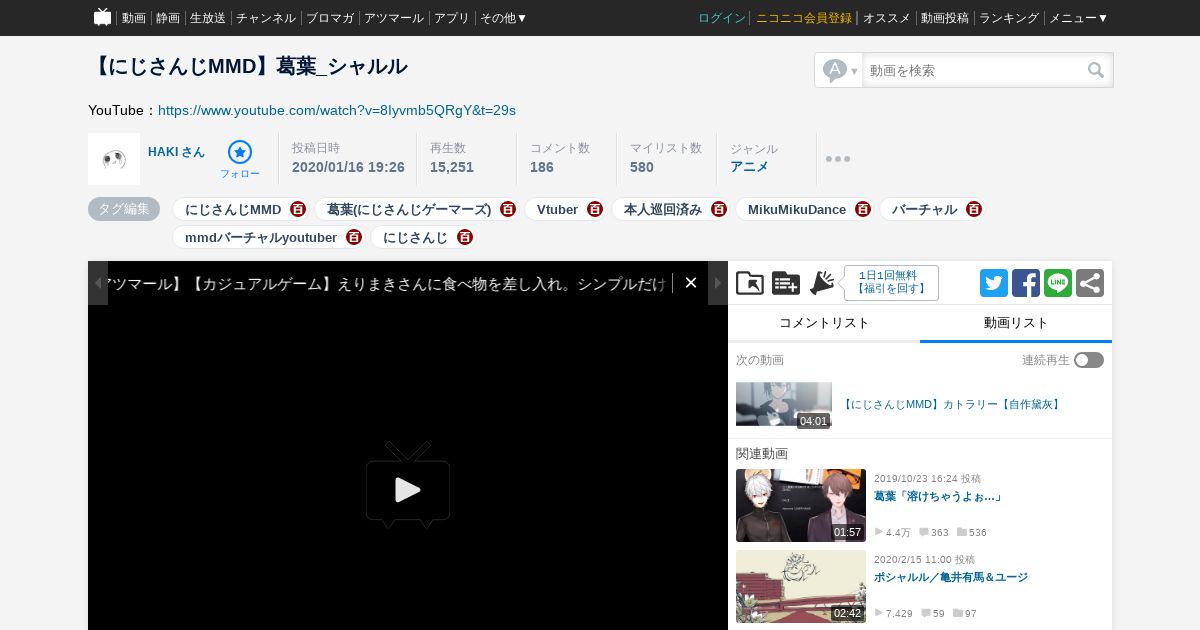Open the 動画 menu item
Viewport: 1200px width, 630px height.
(134, 18)
